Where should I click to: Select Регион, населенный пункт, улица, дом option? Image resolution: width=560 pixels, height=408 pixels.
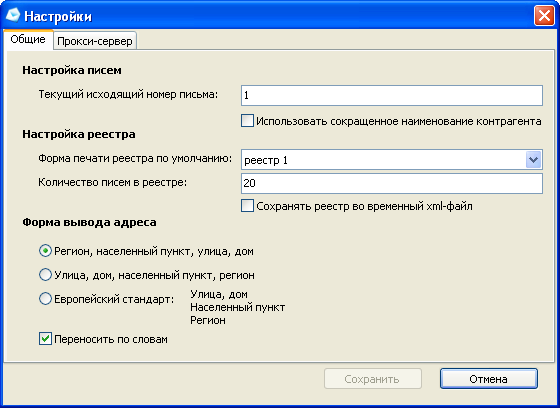tap(45, 251)
